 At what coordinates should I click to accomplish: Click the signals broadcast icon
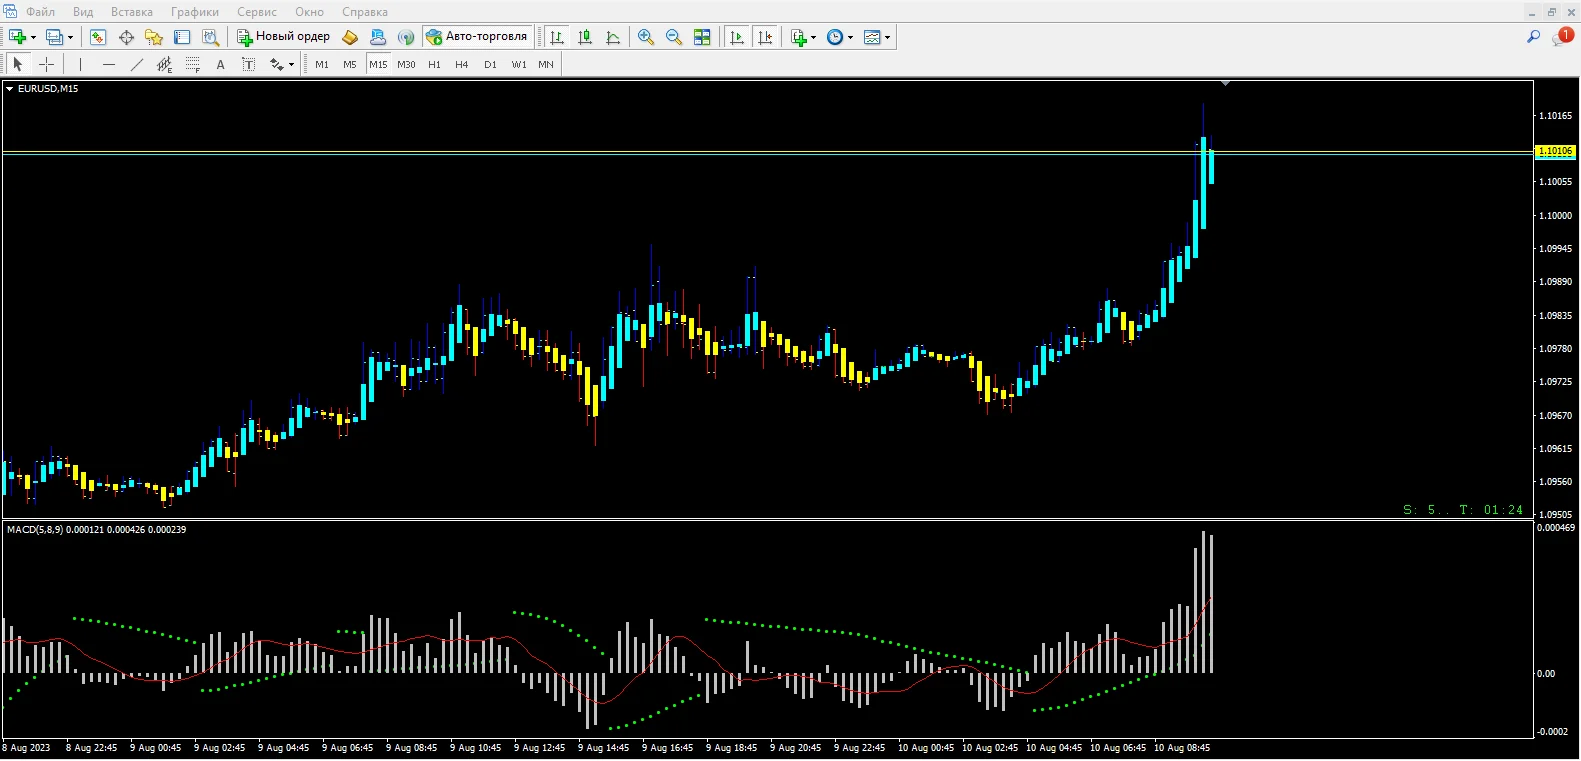[x=406, y=37]
